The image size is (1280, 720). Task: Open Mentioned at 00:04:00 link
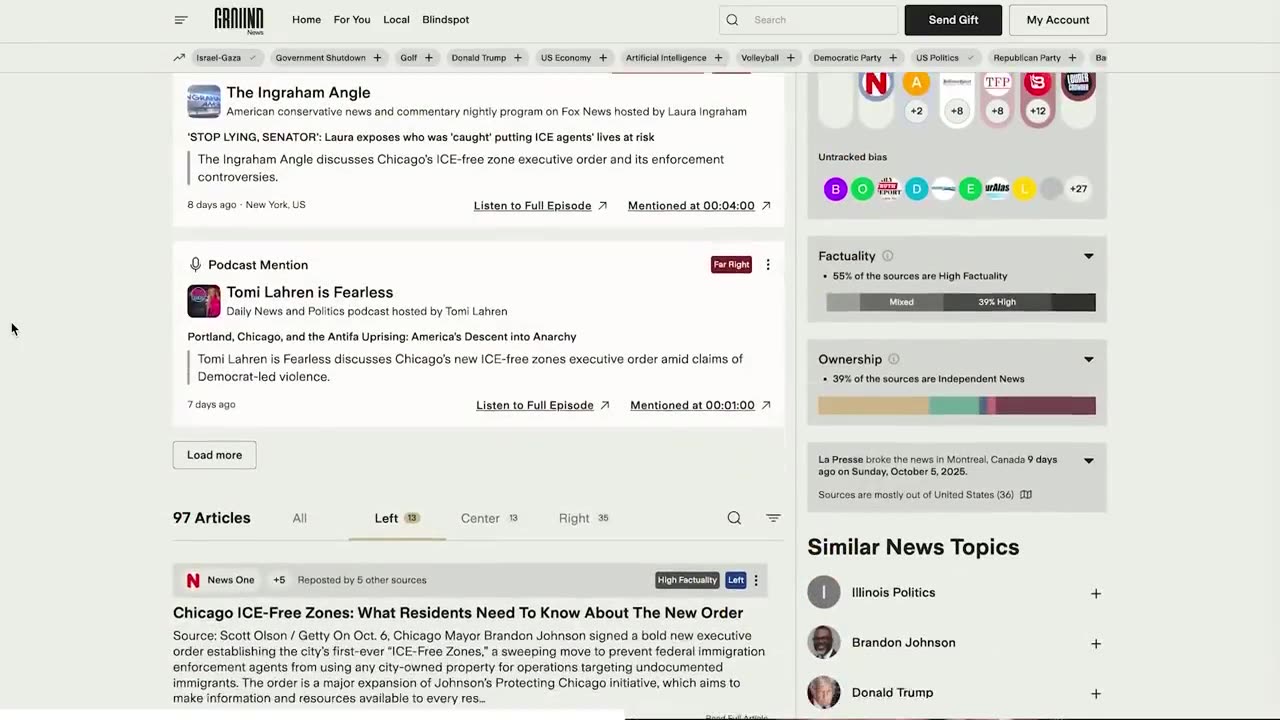pyautogui.click(x=699, y=205)
